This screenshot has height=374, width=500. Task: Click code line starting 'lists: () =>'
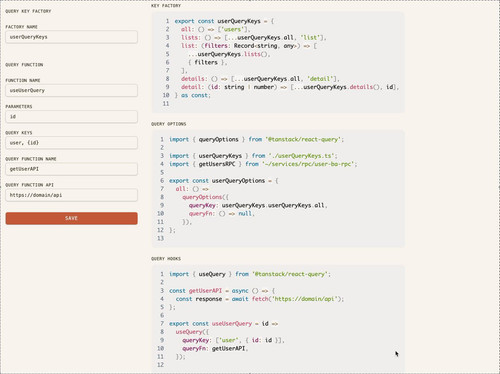[254, 38]
